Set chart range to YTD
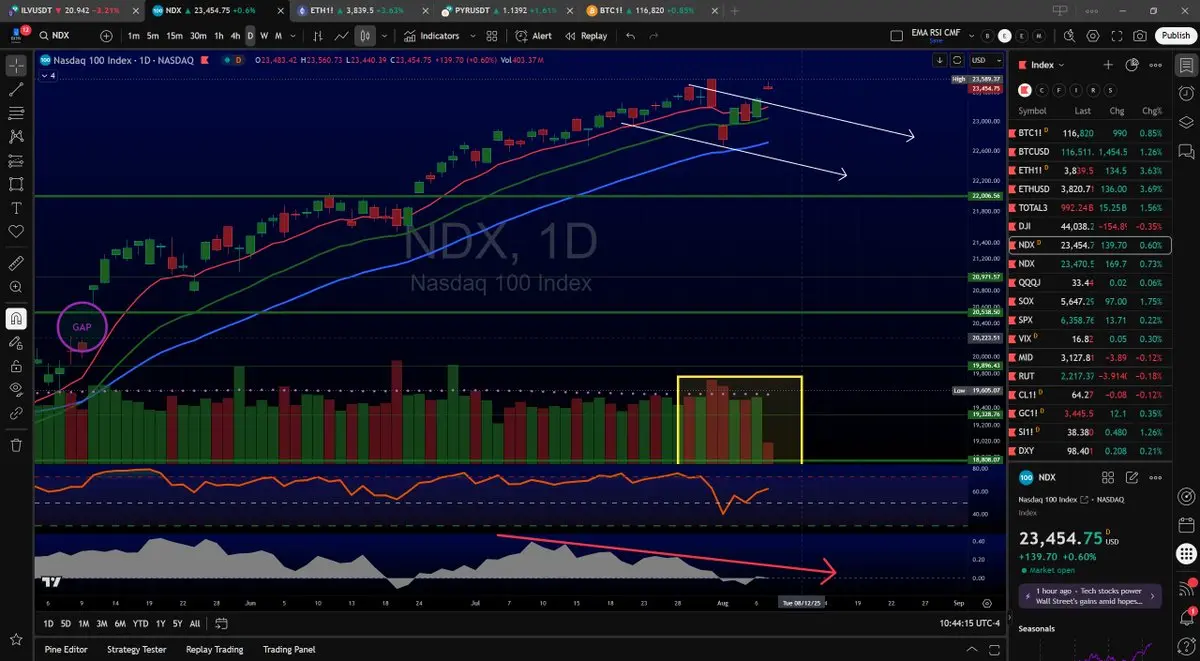 point(140,623)
